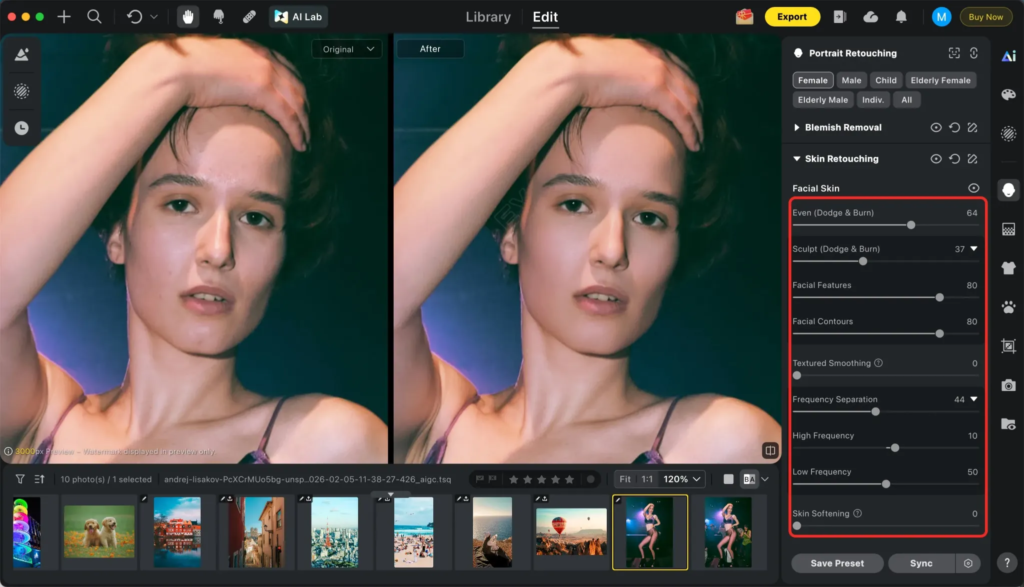Click the Facial Features slider handle
The image size is (1024, 587).
coord(939,297)
